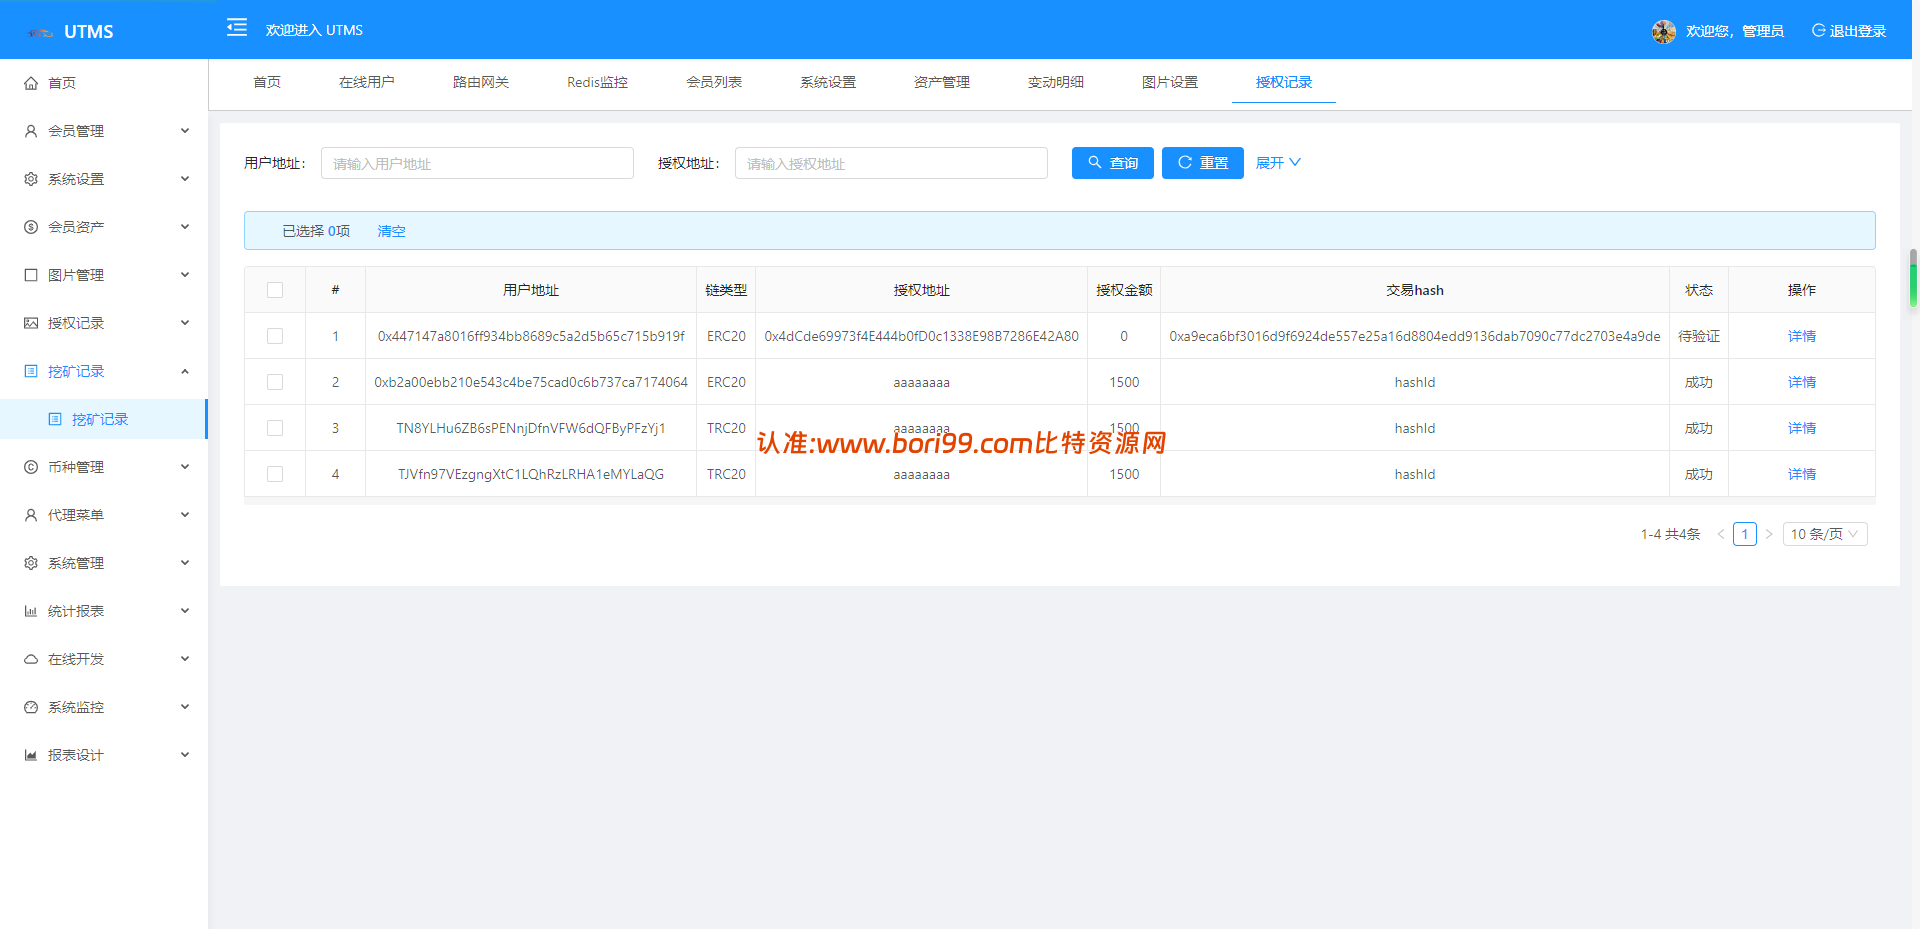Click the UTMS logo icon
Screen dimensions: 1920x929
(41, 32)
